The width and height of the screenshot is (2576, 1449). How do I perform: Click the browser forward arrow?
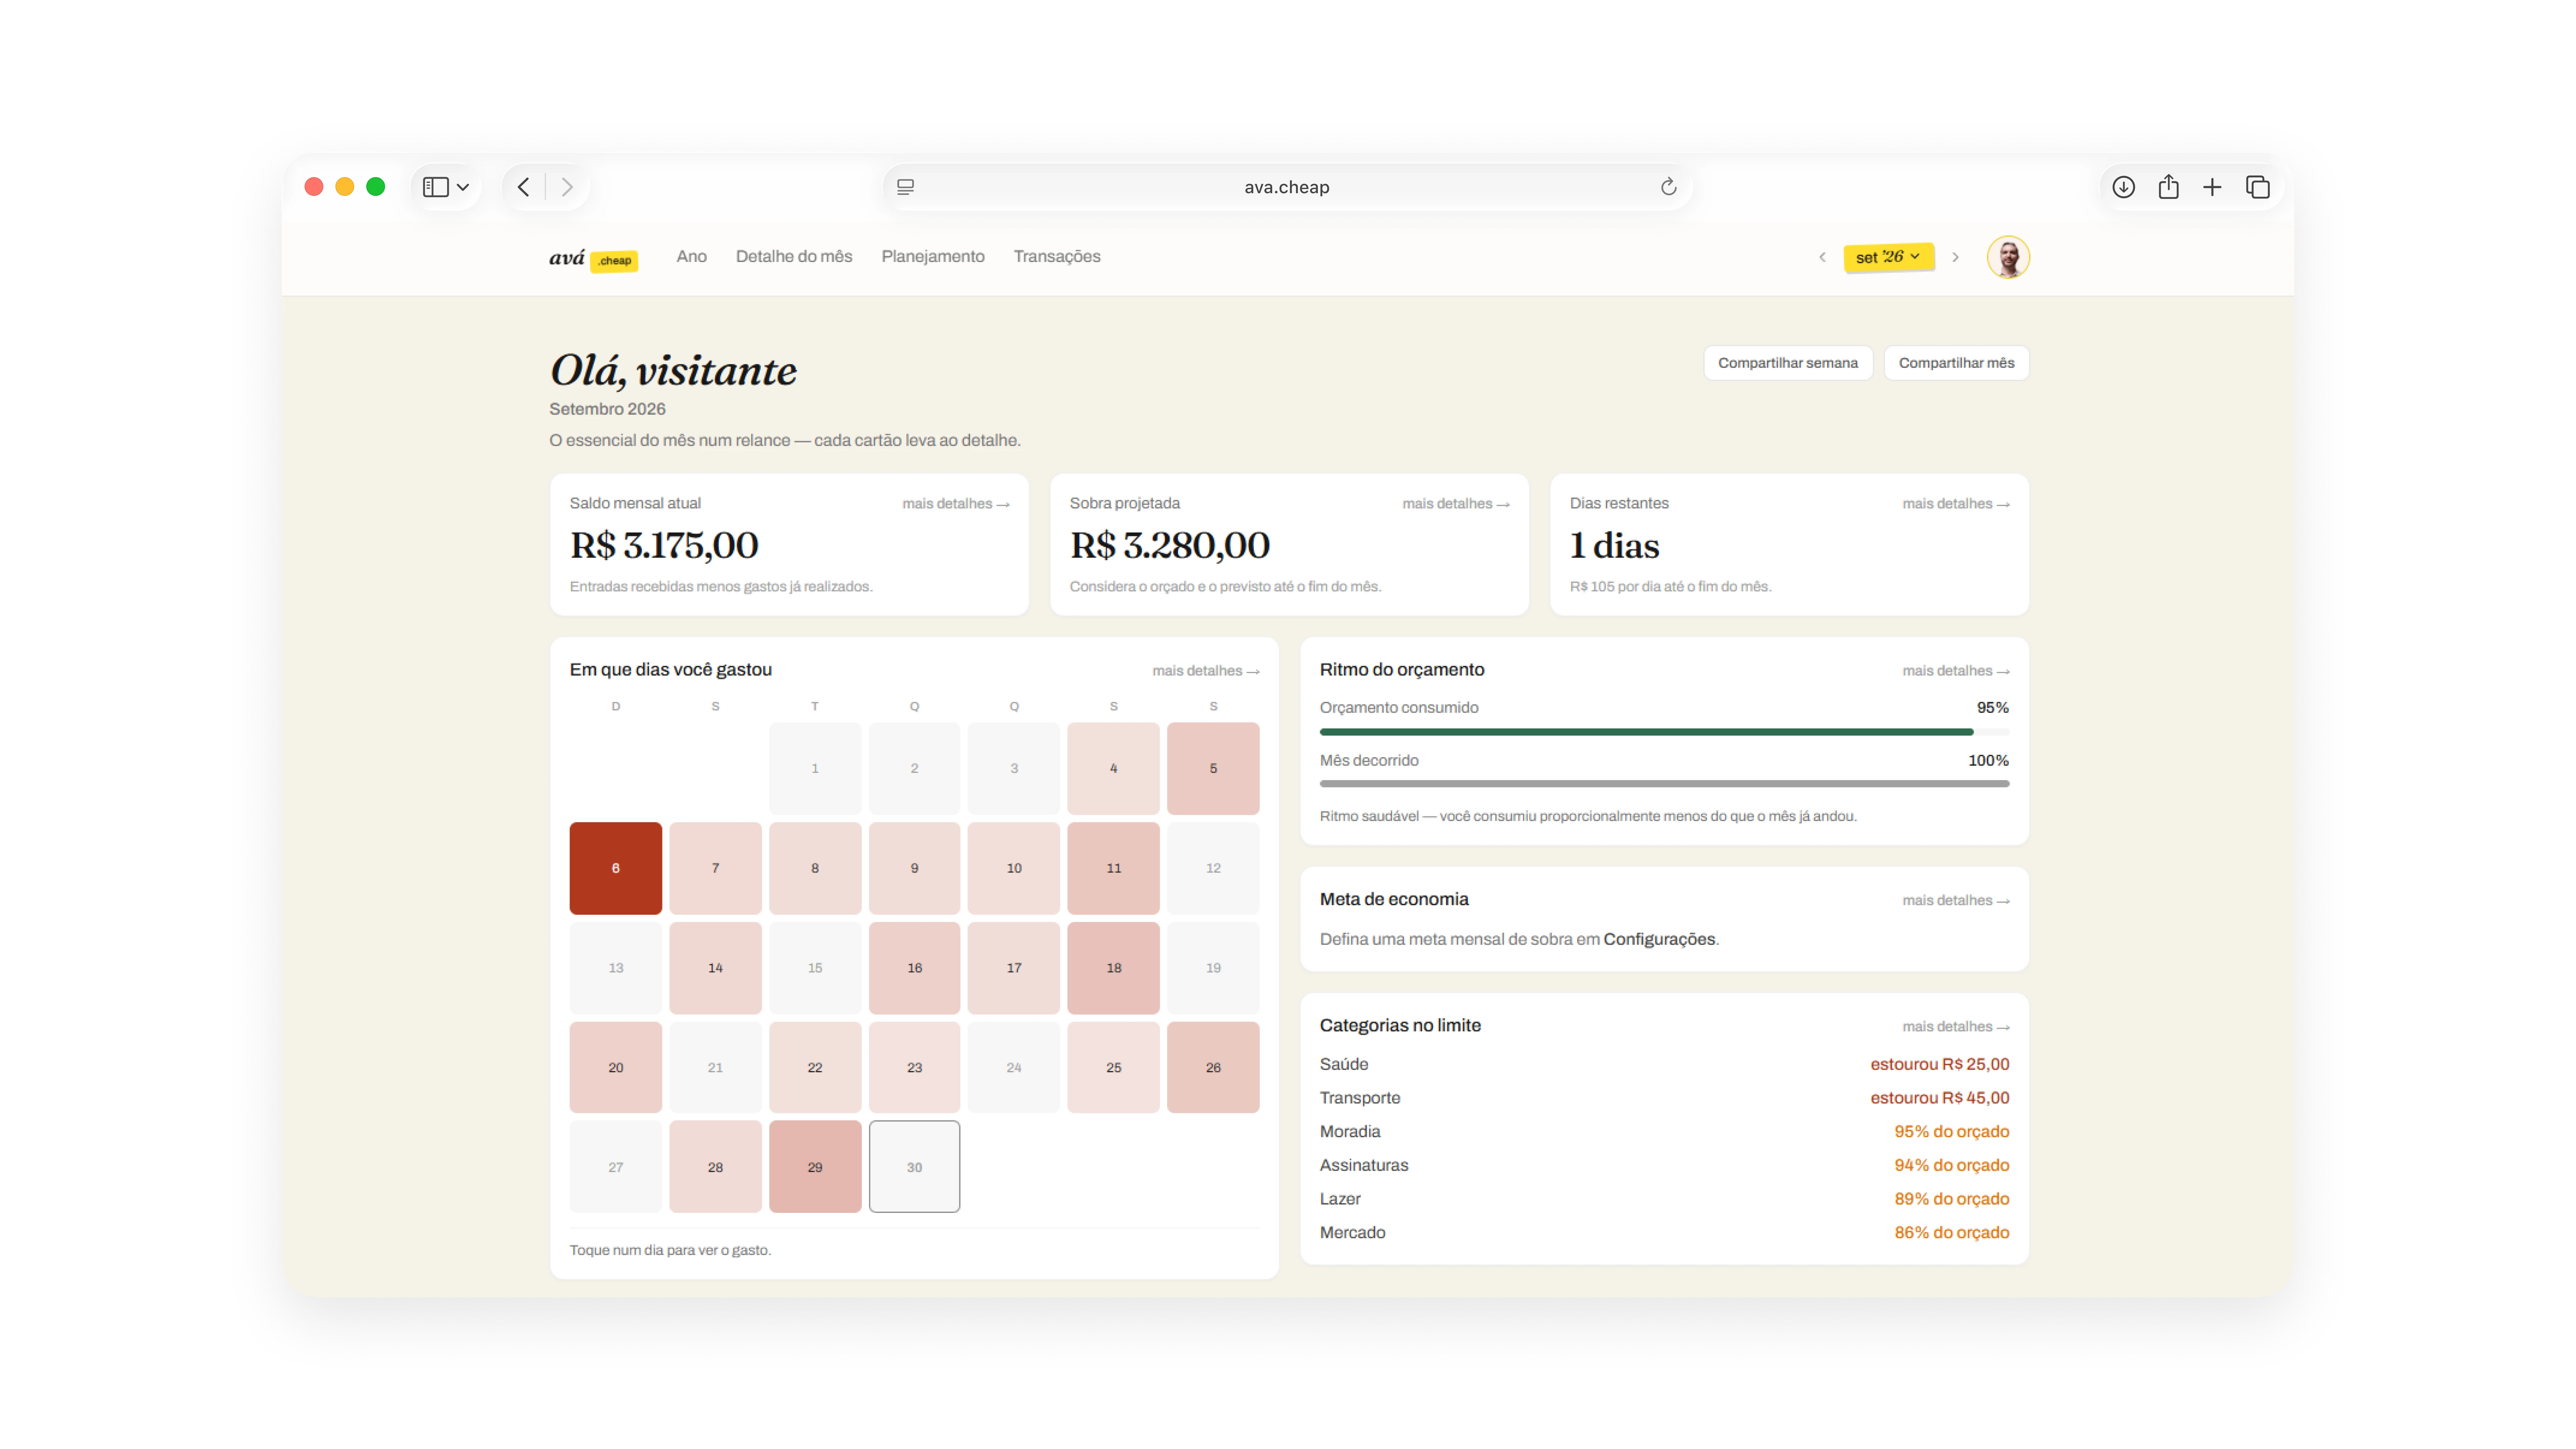[567, 187]
